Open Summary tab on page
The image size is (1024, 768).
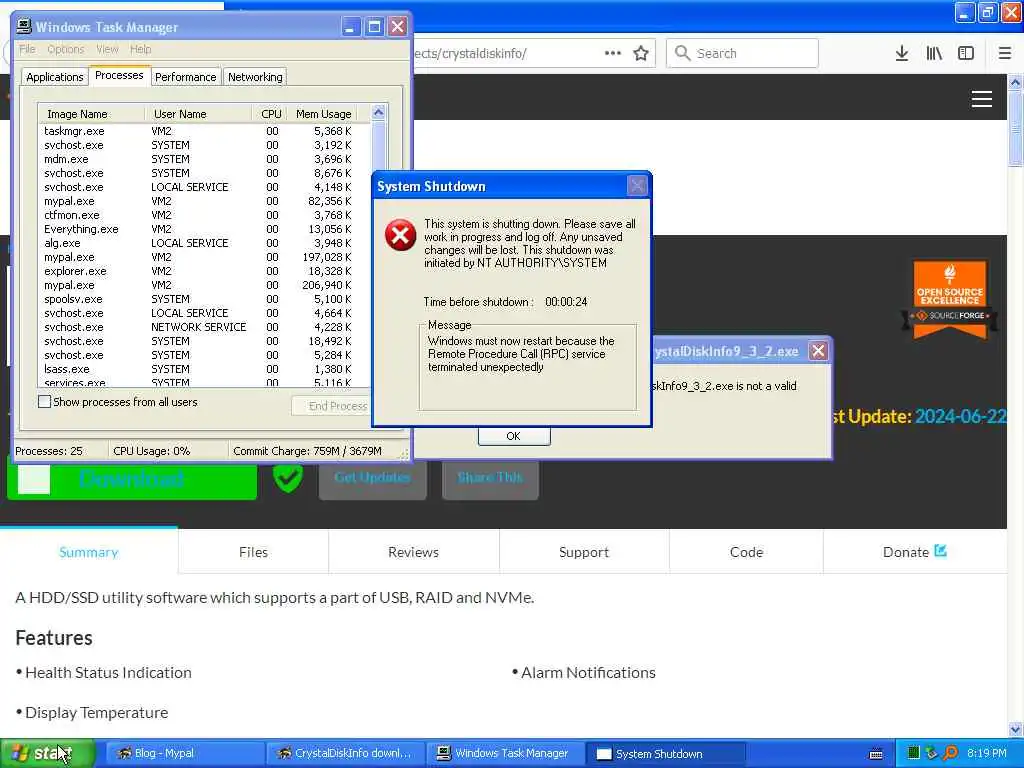(89, 552)
